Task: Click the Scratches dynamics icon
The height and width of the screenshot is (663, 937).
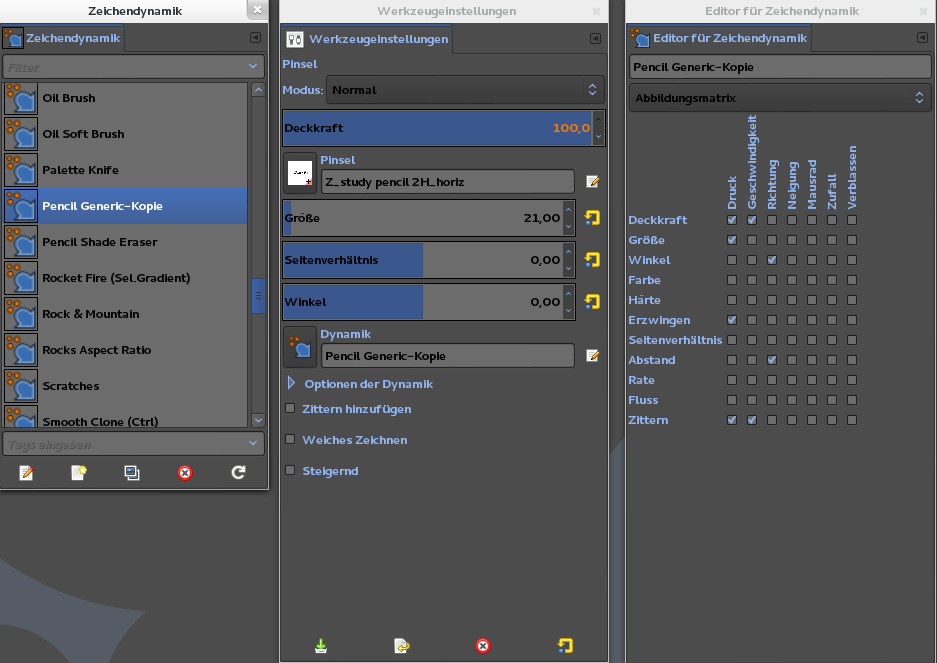Action: click(21, 386)
